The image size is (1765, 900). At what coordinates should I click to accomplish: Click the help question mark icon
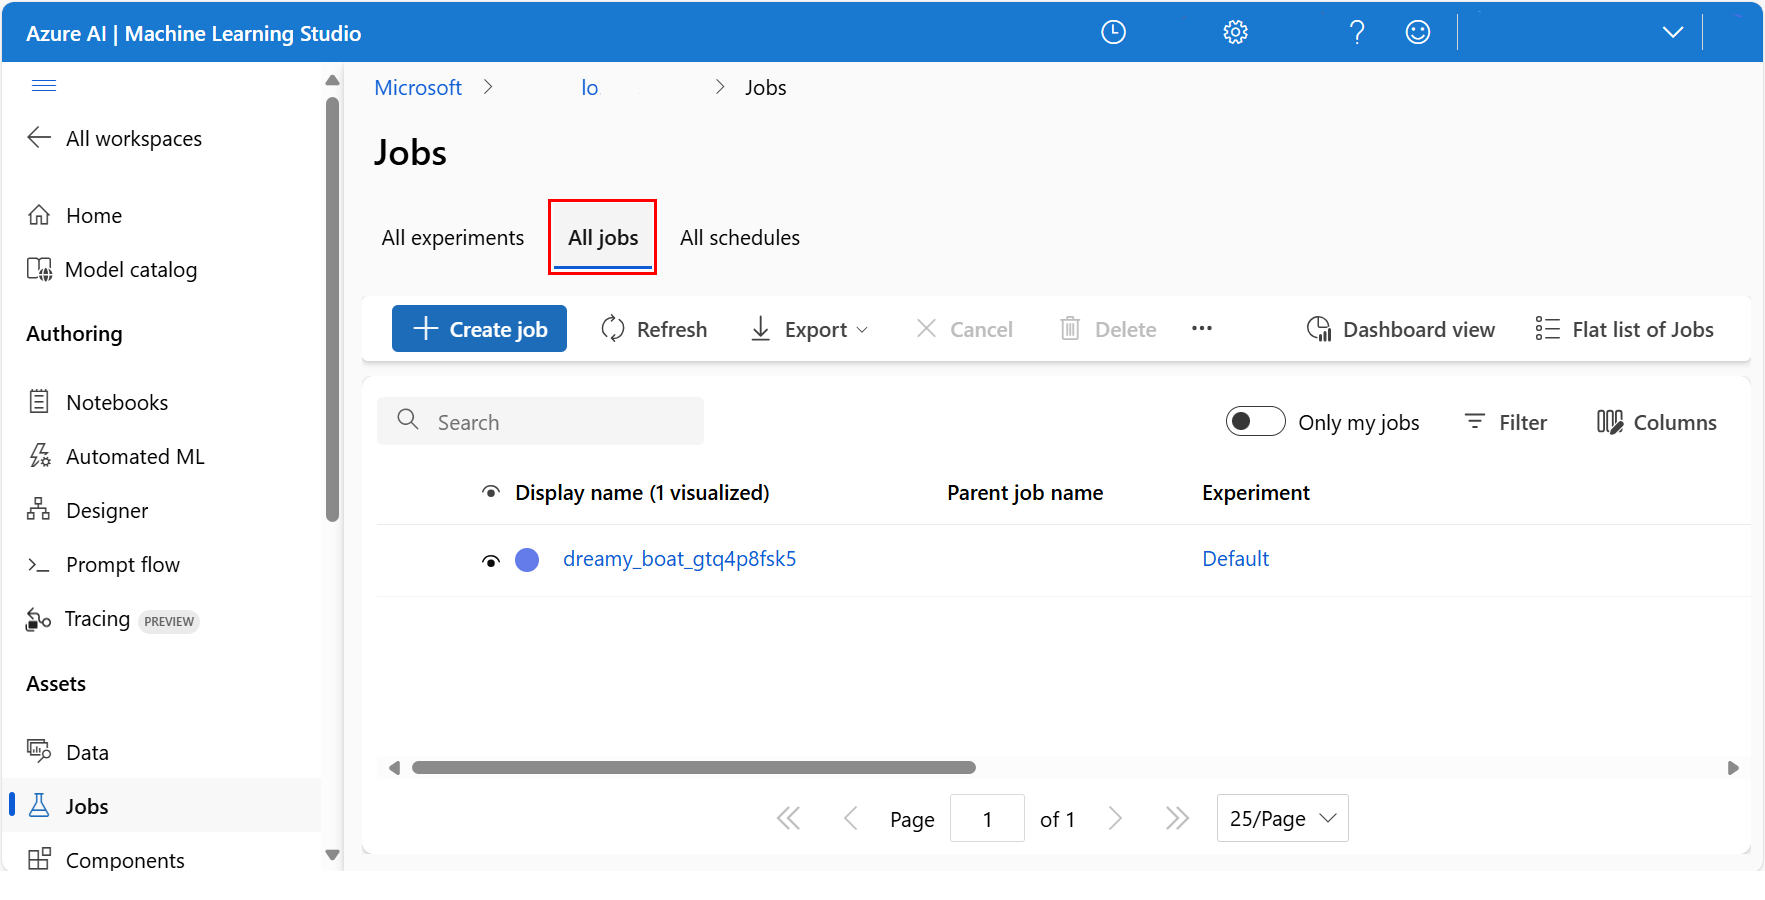point(1357,33)
